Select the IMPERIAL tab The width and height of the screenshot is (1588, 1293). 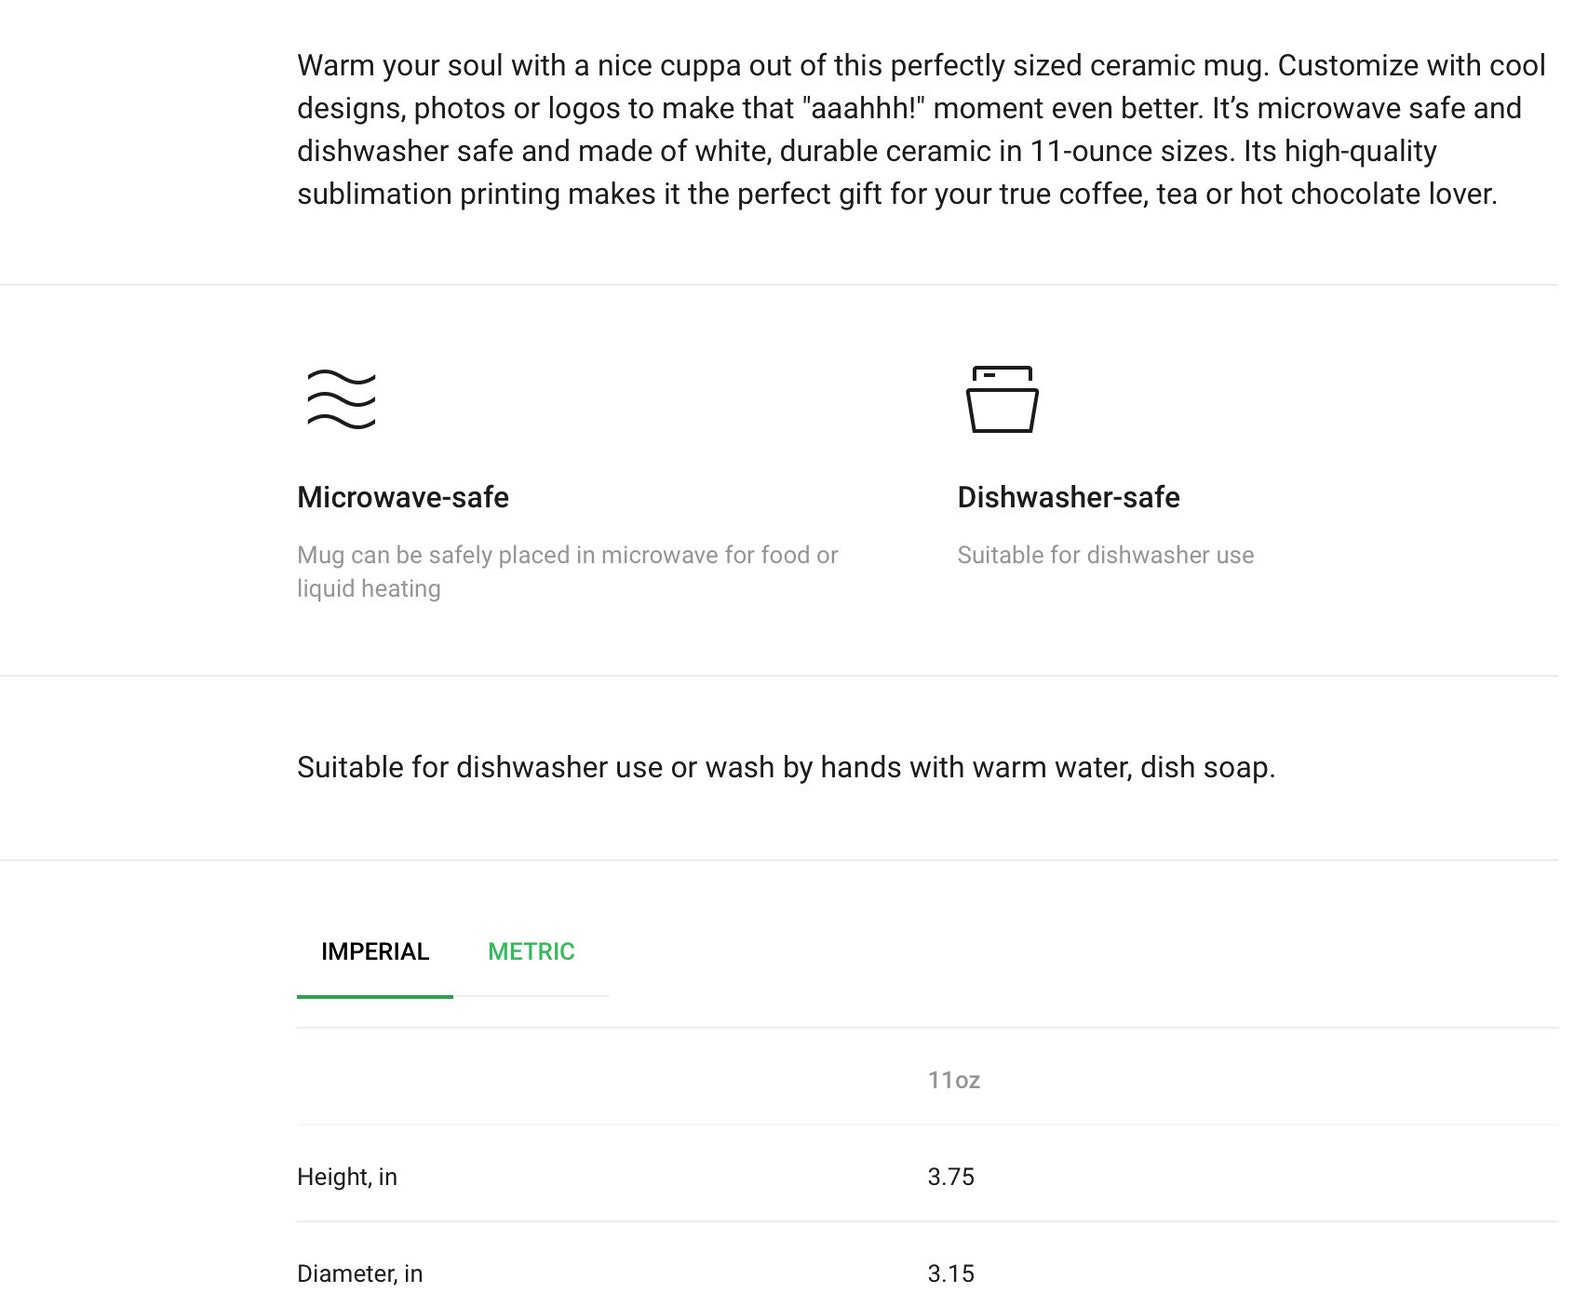375,951
